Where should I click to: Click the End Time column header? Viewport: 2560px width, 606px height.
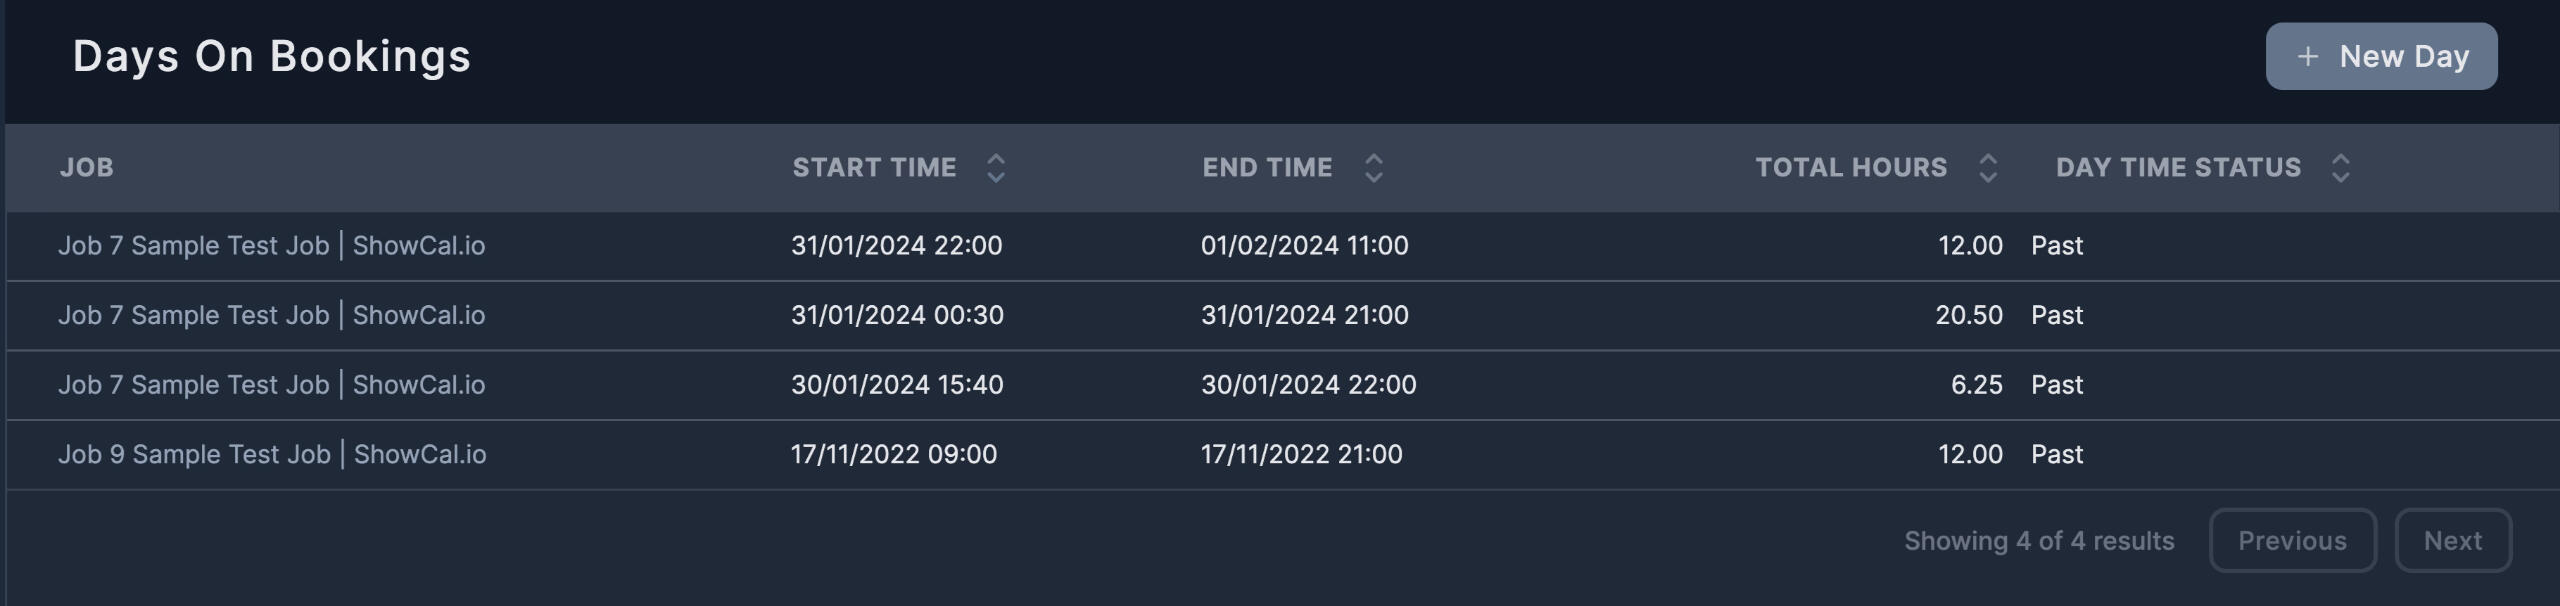pos(1267,168)
